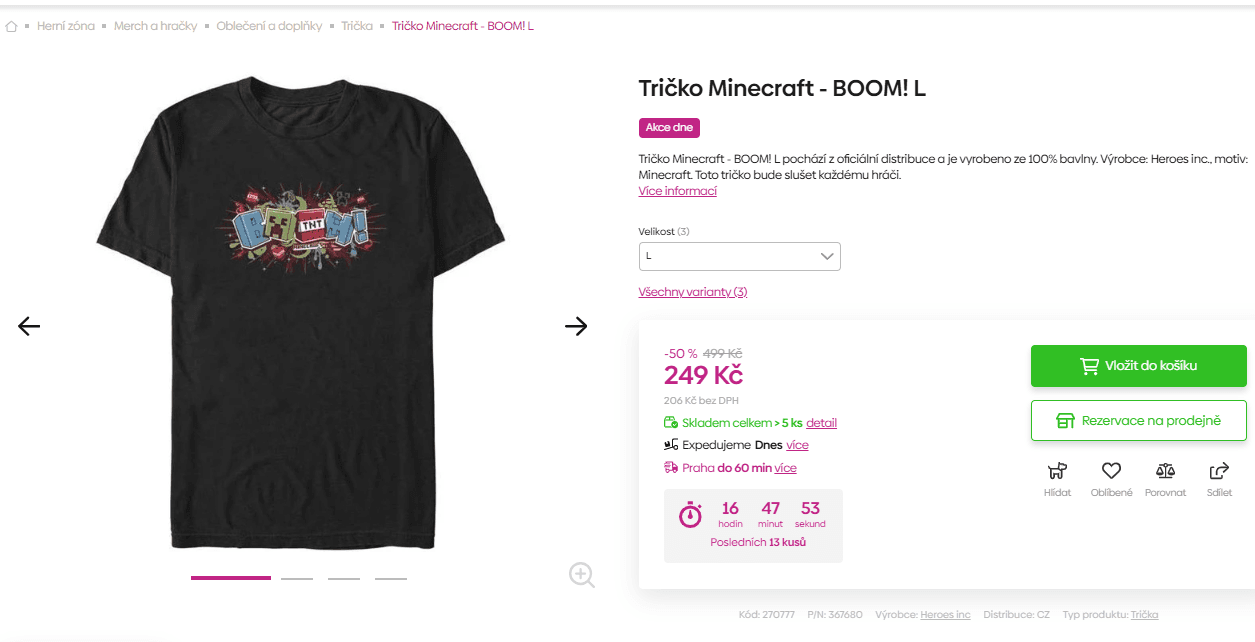Expand Více informací description link
The height and width of the screenshot is (642, 1255).
678,191
